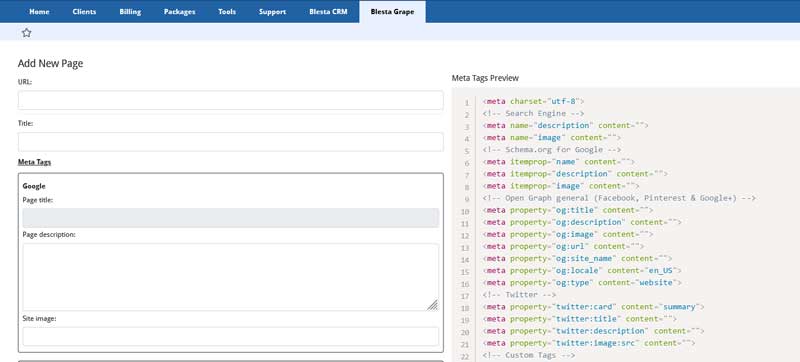Click the og:url meta line
800x362 pixels.
point(563,246)
